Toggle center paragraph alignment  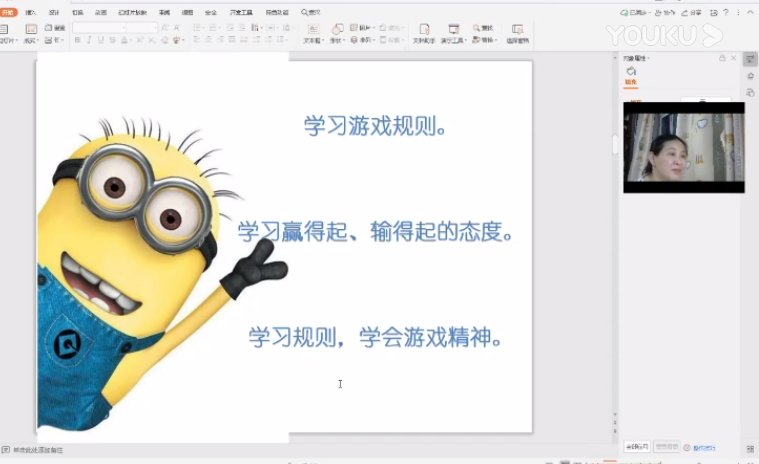pyautogui.click(x=208, y=40)
